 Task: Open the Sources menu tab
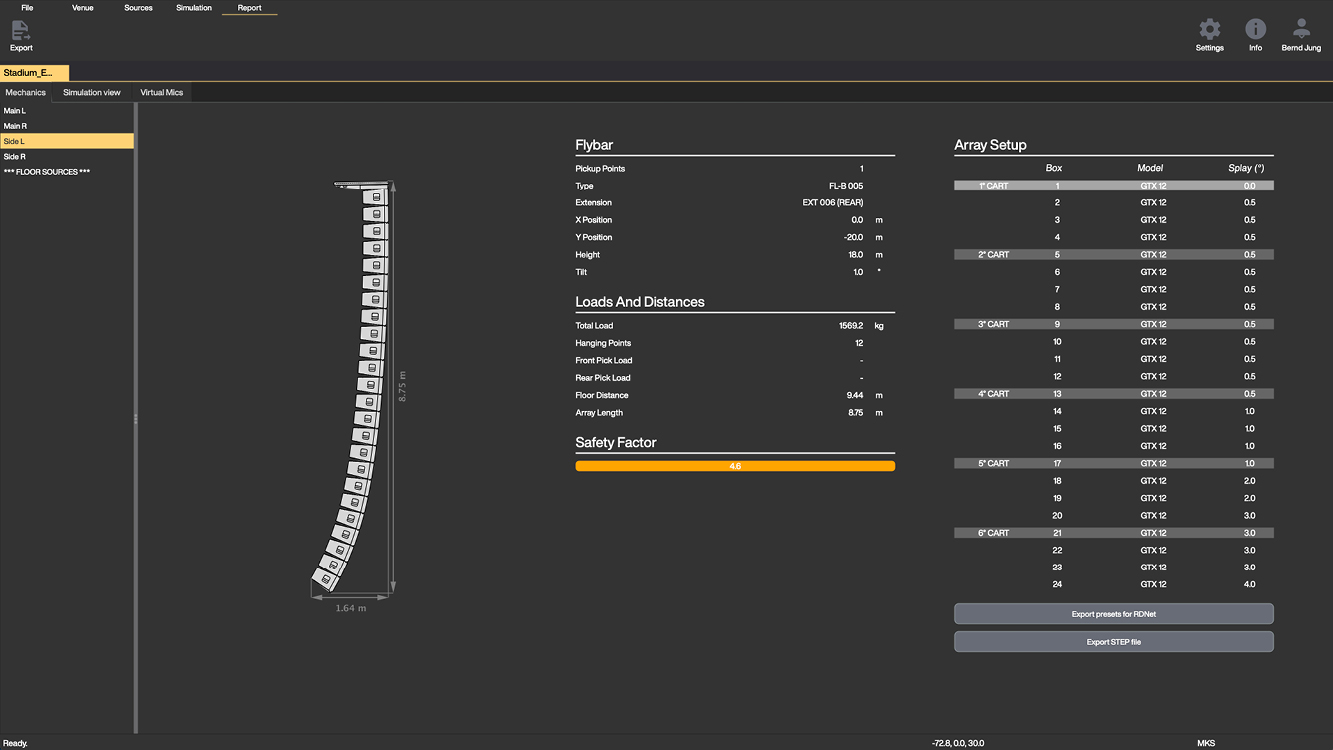point(138,8)
